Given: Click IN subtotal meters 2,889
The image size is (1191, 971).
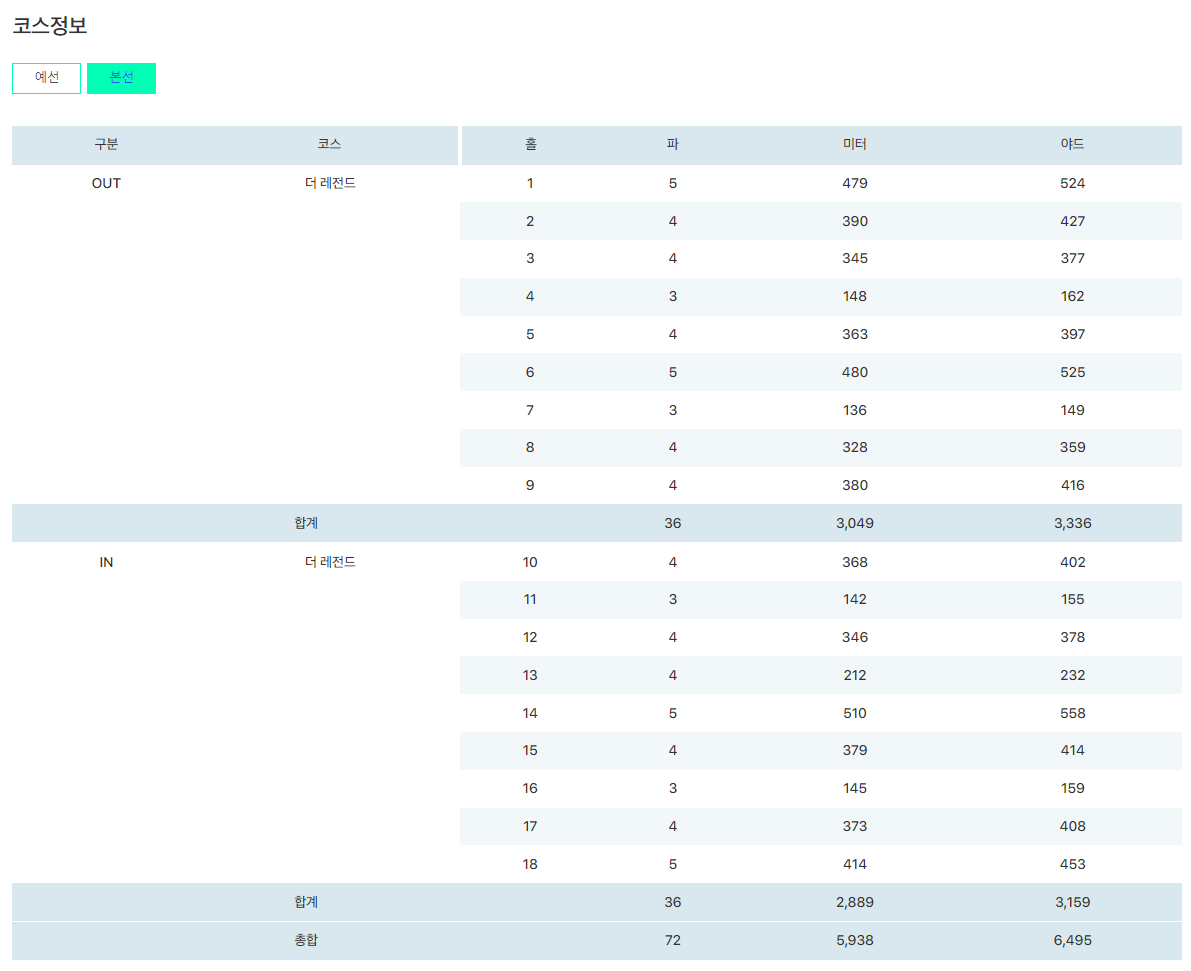Looking at the screenshot, I should (x=855, y=903).
